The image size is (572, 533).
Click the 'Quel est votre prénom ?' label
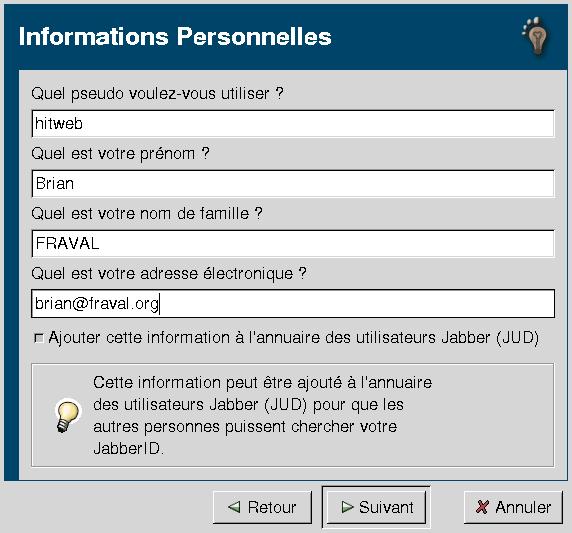pyautogui.click(x=120, y=154)
